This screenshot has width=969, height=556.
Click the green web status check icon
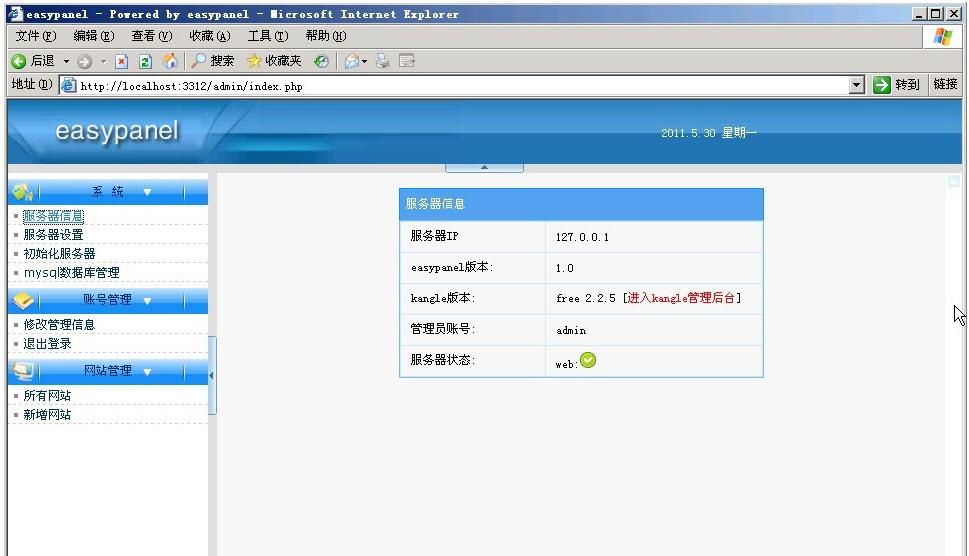[588, 360]
